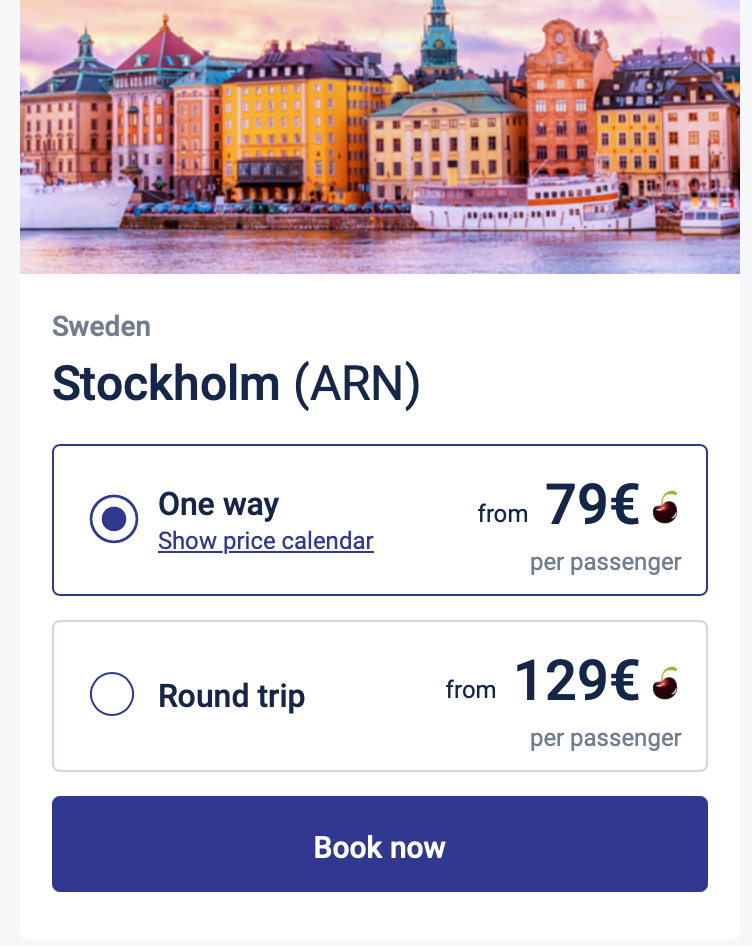Select the Round trip radio button
Viewport: 752px width, 946px height.
113,694
